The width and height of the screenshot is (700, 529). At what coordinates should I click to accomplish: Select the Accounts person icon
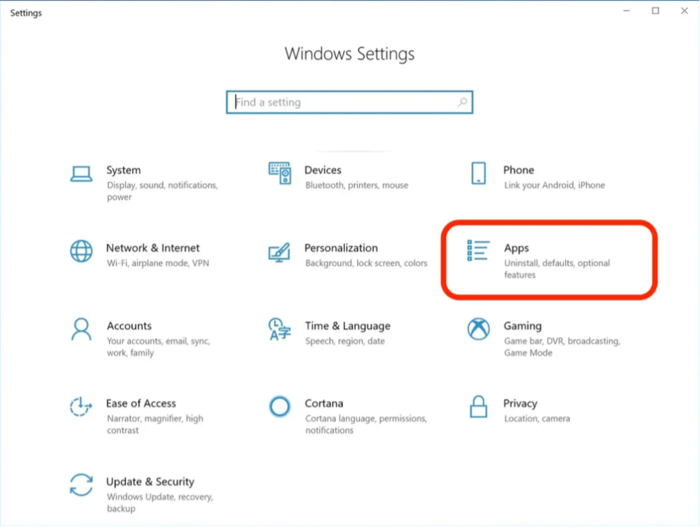point(81,329)
